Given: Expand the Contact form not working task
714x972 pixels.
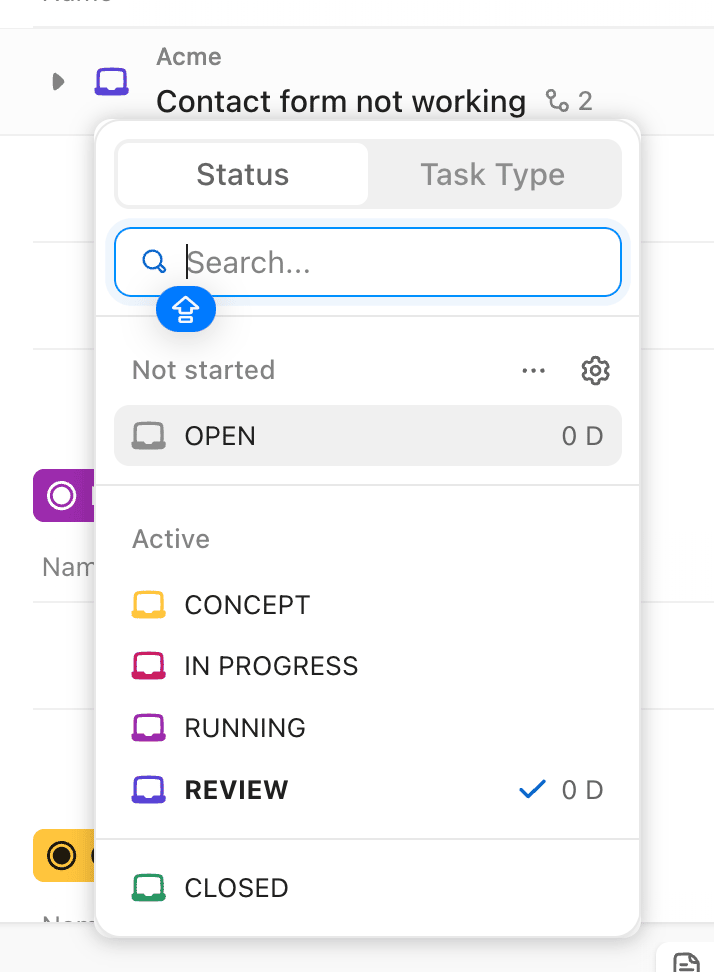Looking at the screenshot, I should (58, 81).
